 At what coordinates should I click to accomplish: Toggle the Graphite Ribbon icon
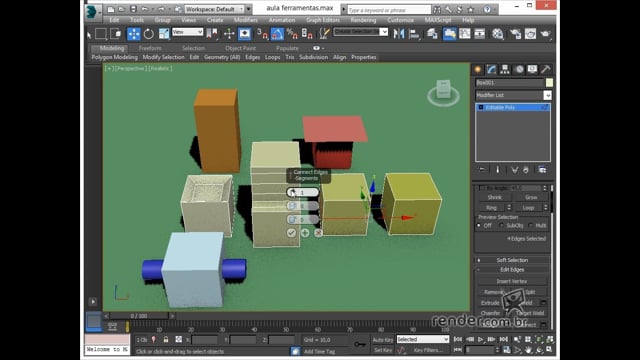pos(449,34)
